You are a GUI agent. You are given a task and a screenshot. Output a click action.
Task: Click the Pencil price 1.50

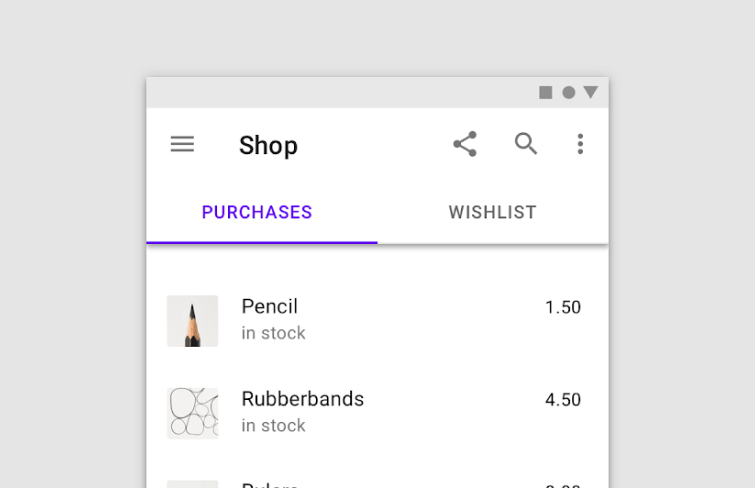[x=563, y=308]
